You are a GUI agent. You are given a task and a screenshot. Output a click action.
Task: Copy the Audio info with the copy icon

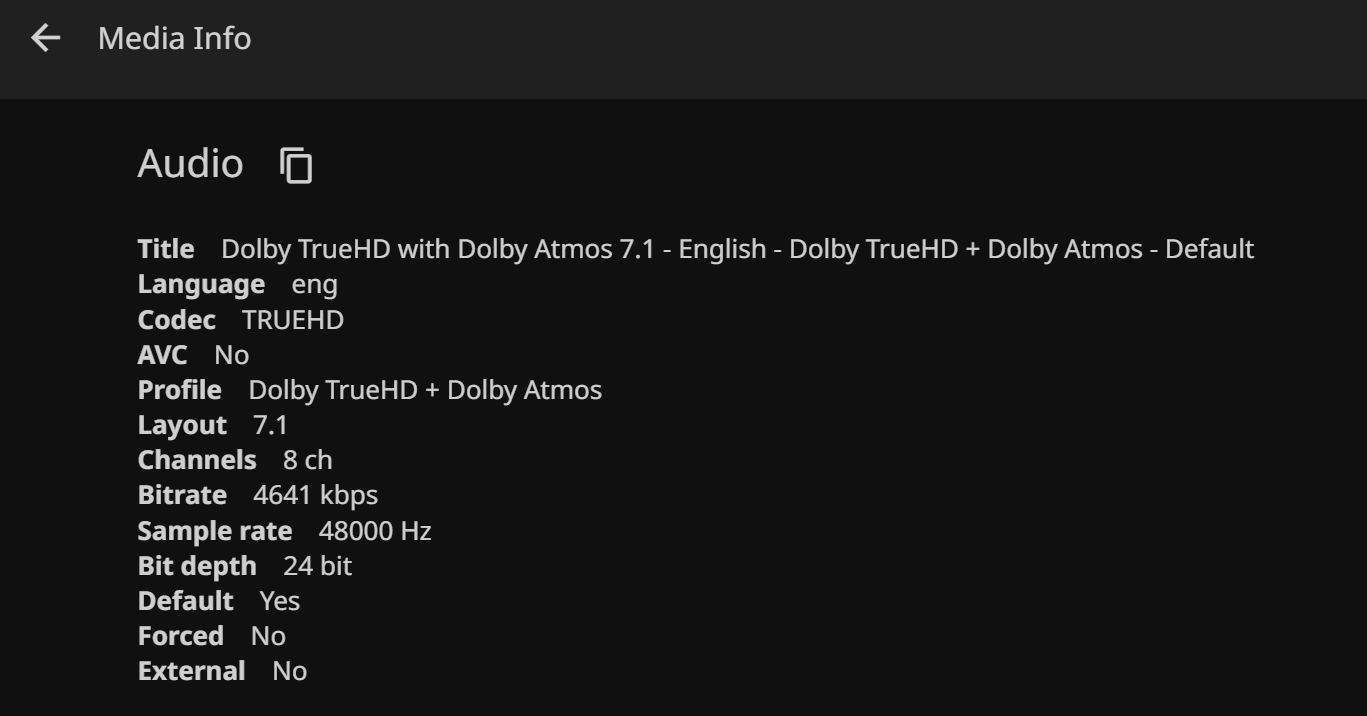[296, 165]
